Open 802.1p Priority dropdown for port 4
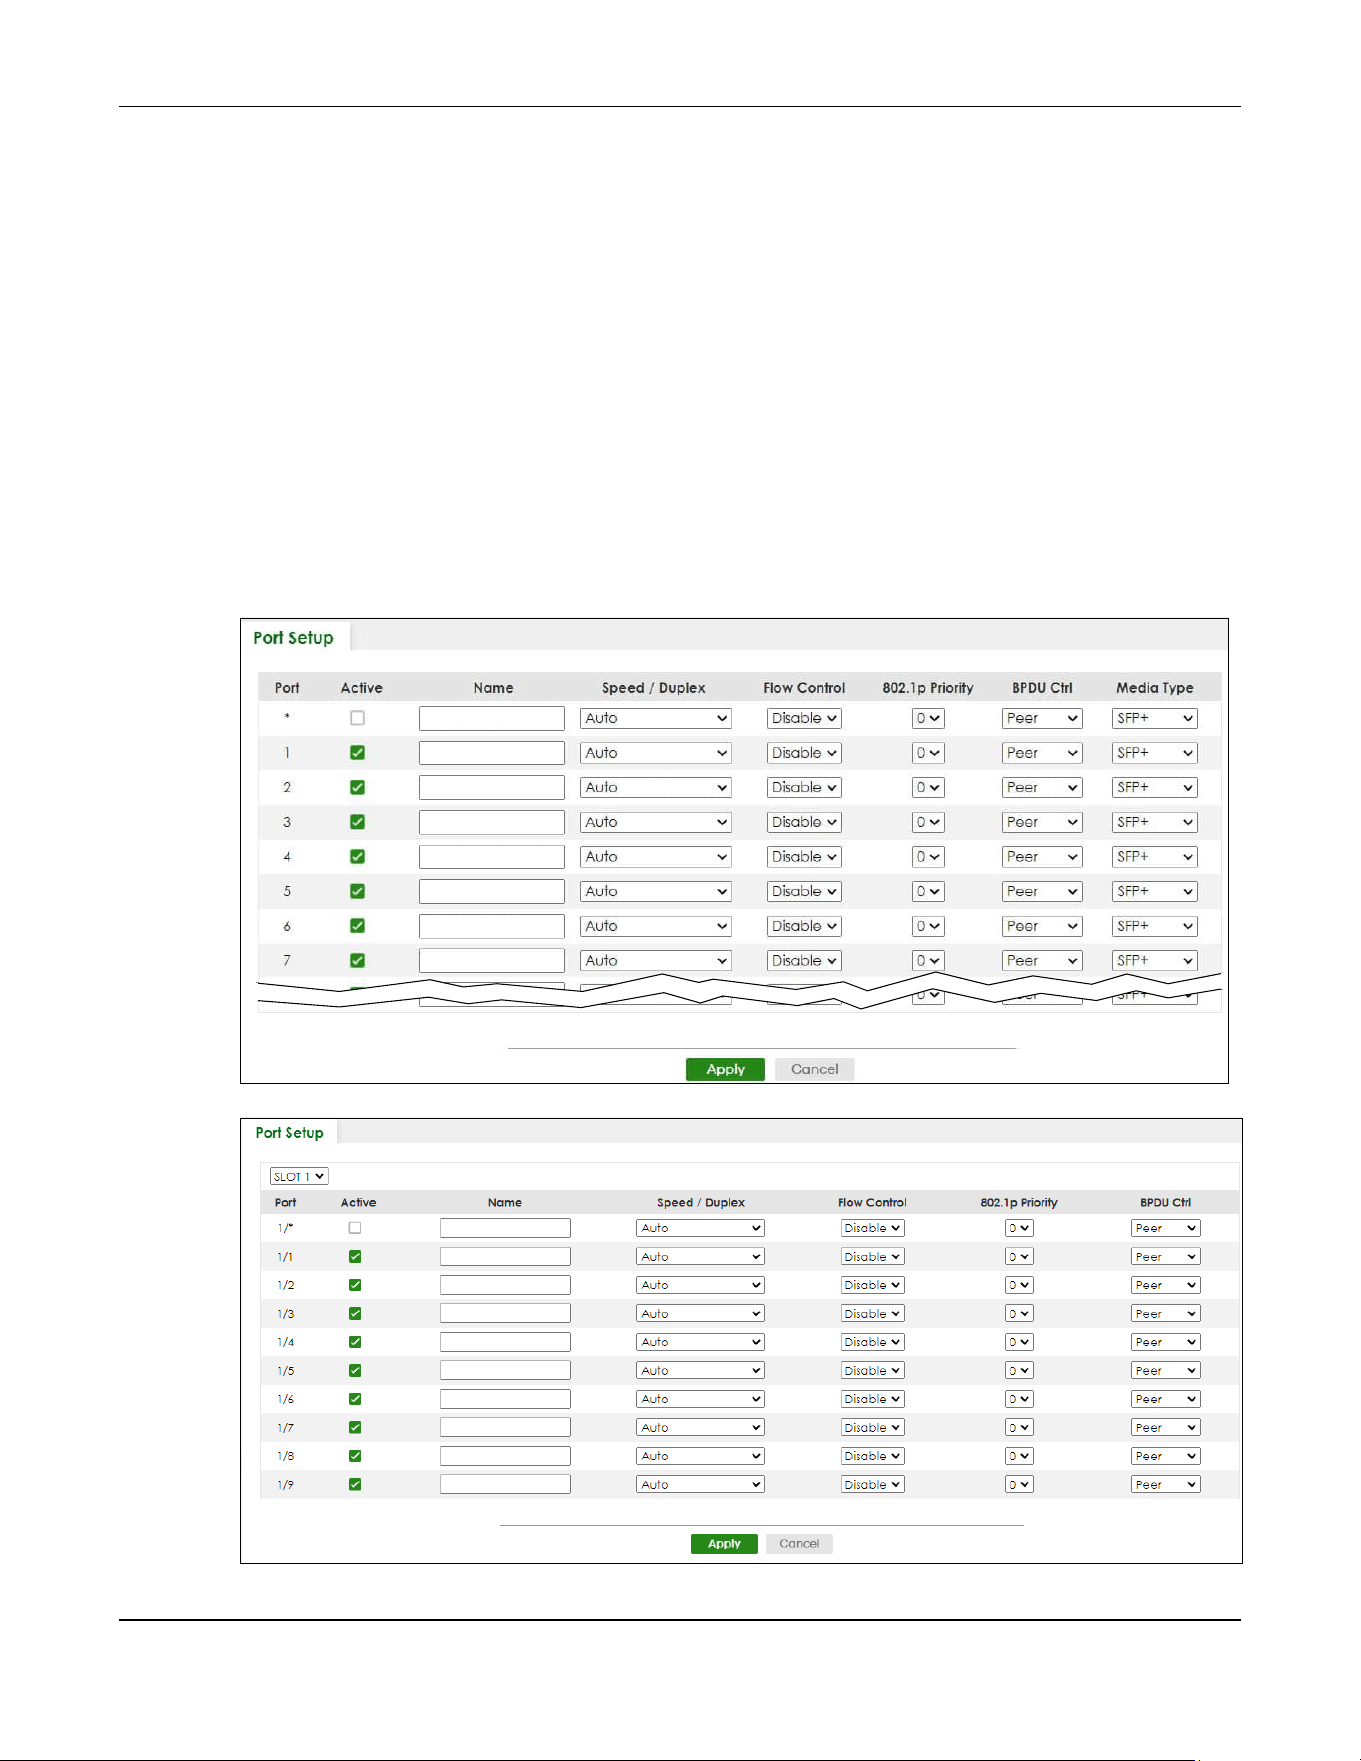 (x=928, y=857)
